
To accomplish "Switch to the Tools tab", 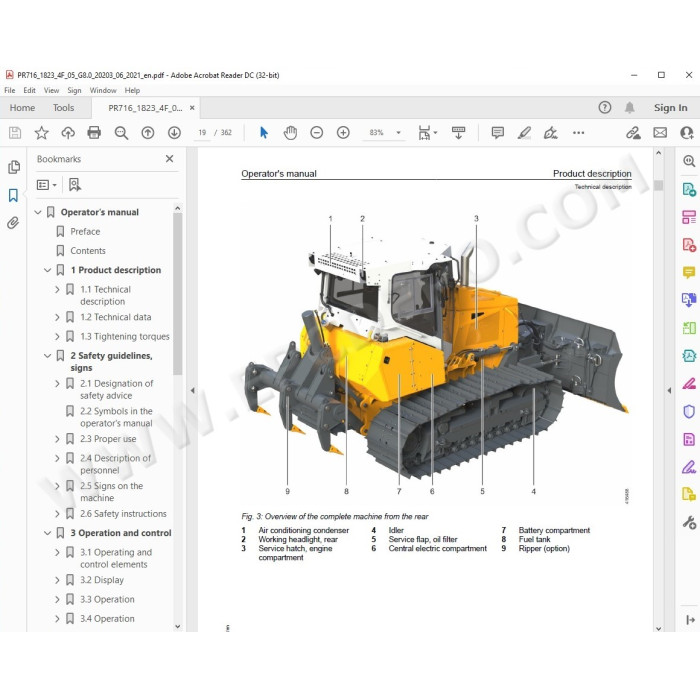I will (63, 108).
